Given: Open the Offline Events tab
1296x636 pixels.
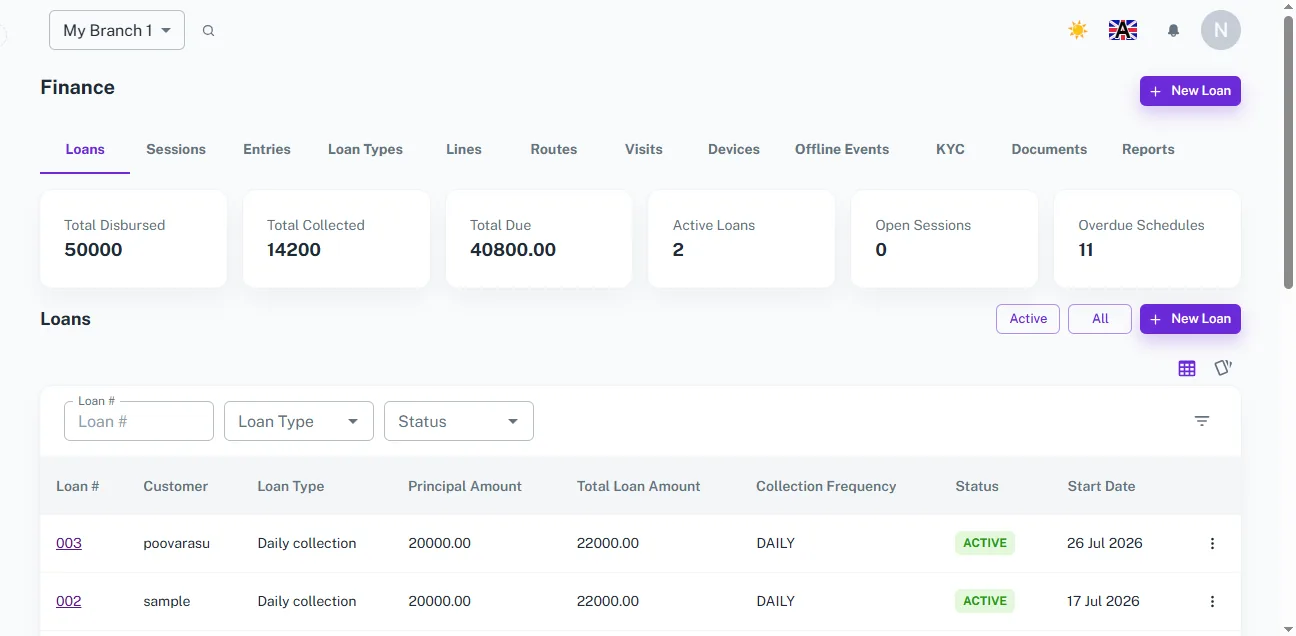Looking at the screenshot, I should [842, 149].
